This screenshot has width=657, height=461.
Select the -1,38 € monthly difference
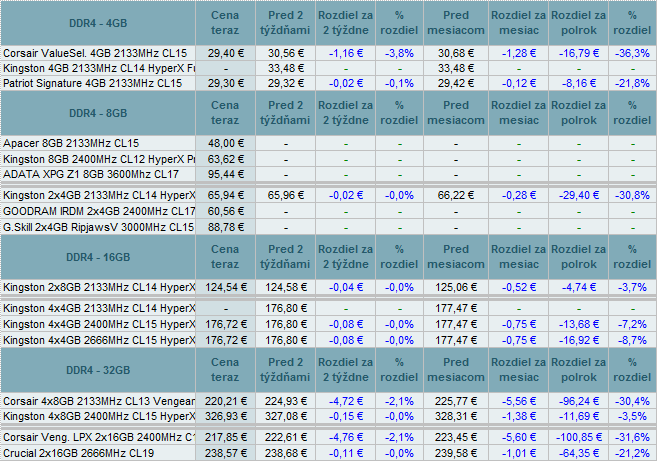click(x=519, y=417)
